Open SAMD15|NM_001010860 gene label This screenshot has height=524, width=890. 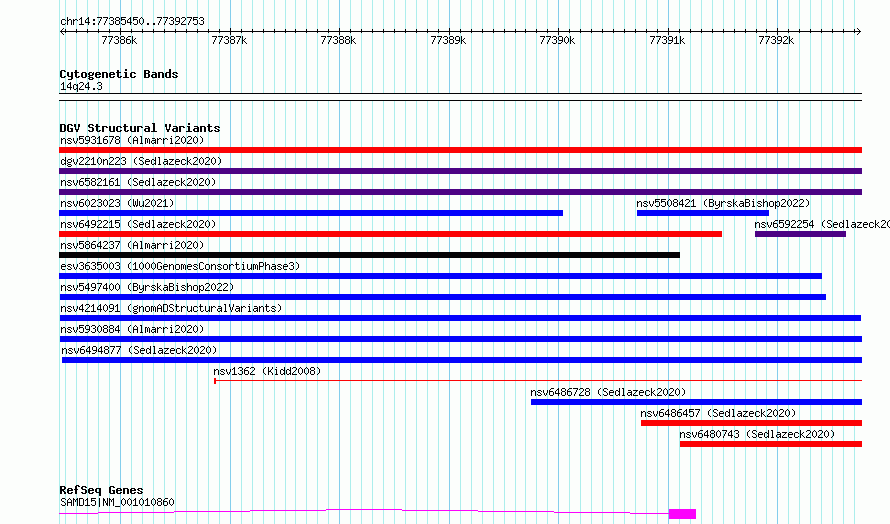[117, 502]
